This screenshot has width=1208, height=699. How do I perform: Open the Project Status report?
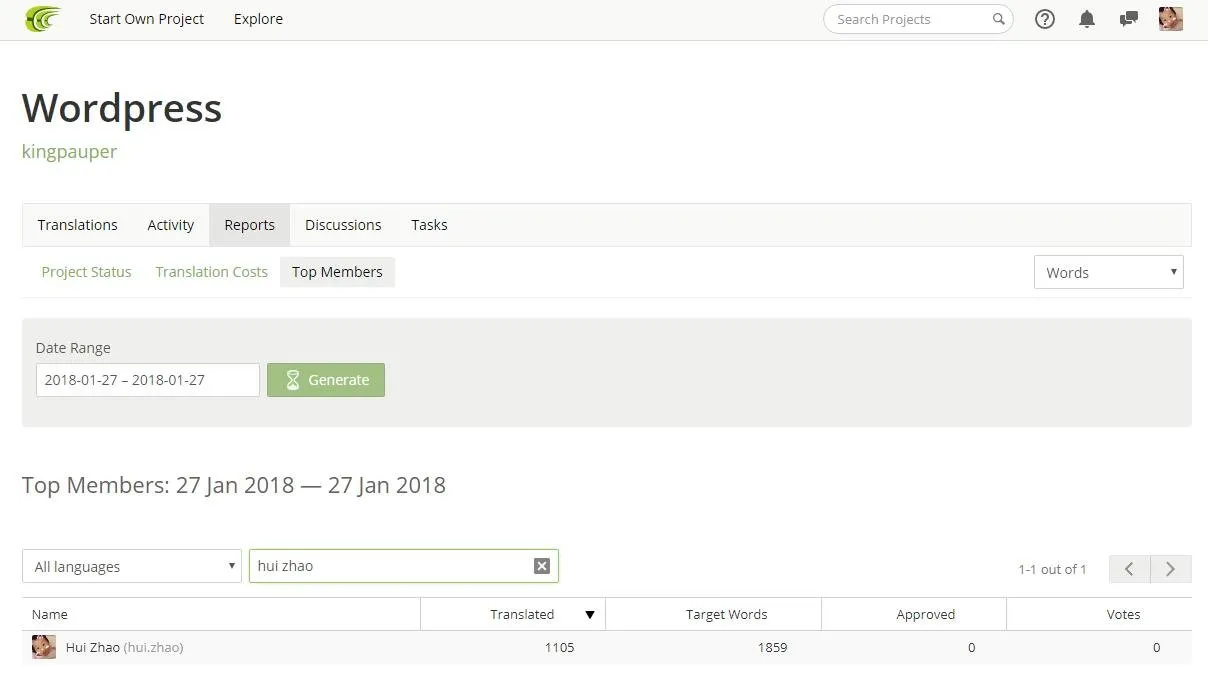(86, 272)
